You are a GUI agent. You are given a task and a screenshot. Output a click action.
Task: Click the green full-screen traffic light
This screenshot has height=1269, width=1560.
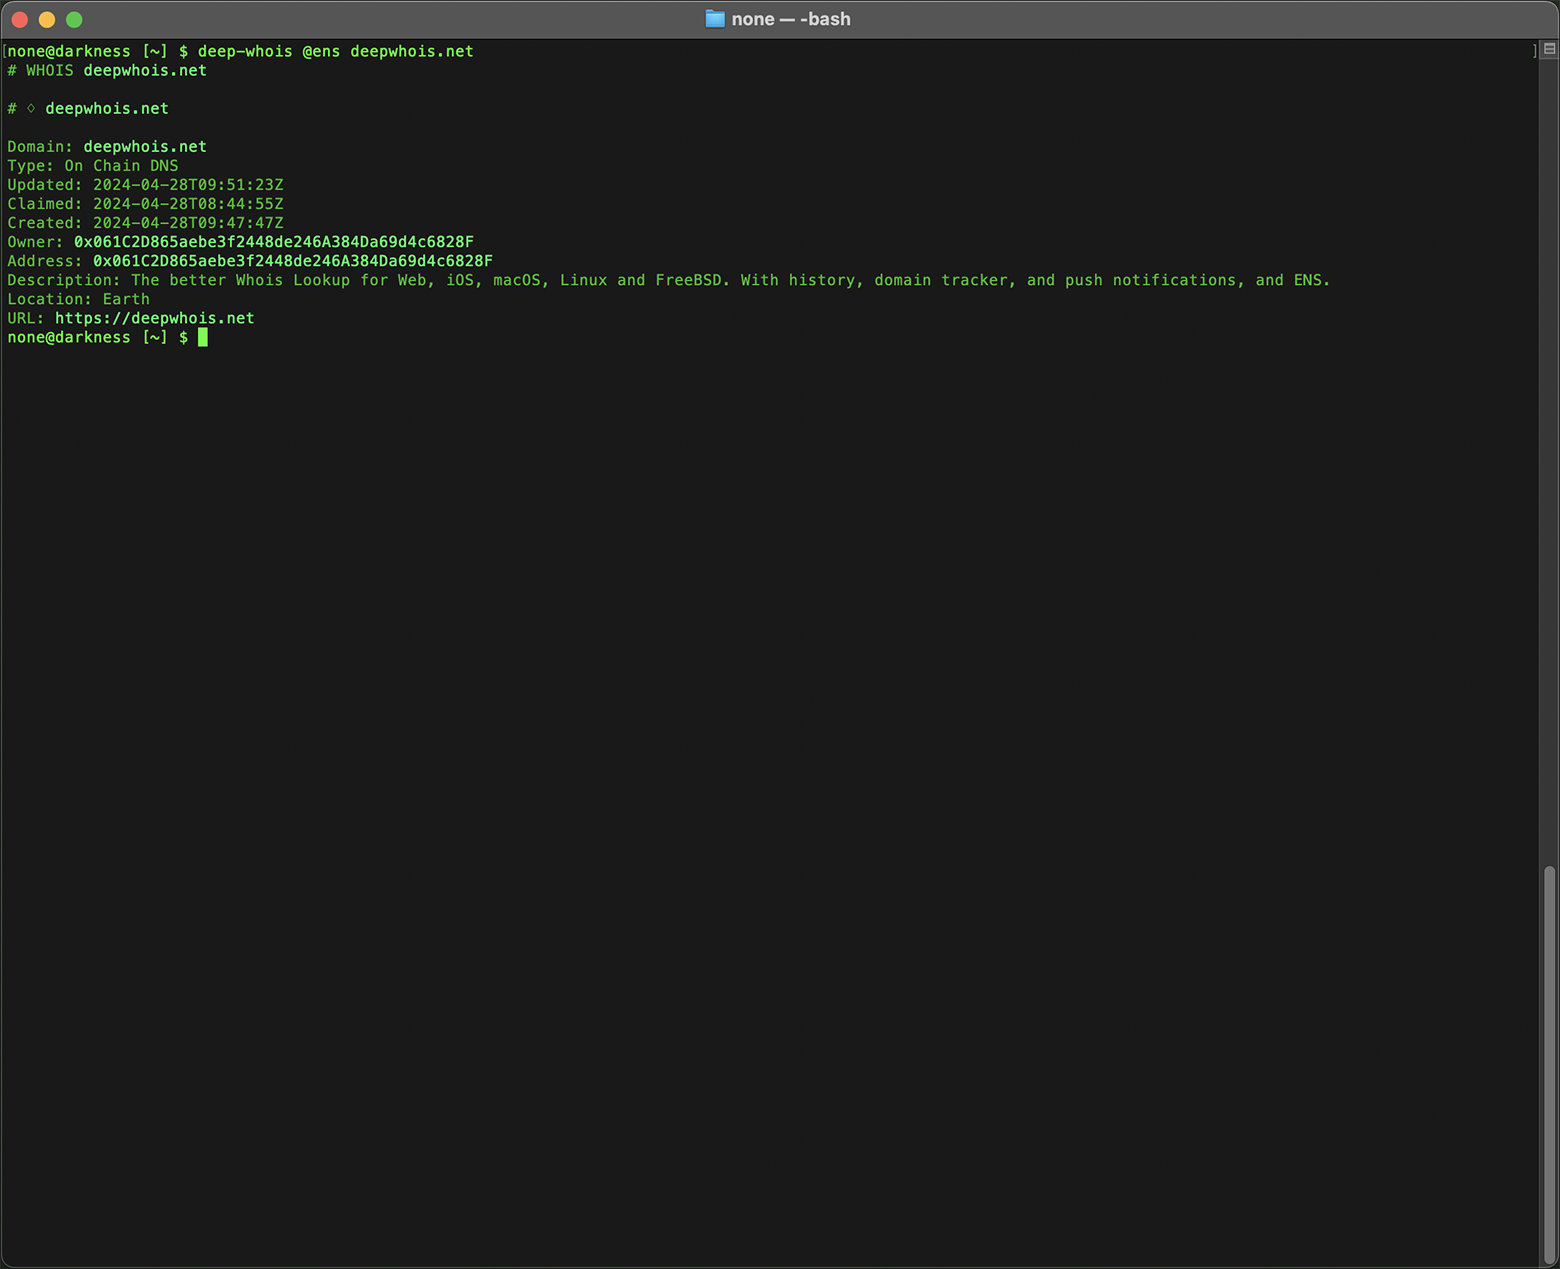(x=74, y=19)
